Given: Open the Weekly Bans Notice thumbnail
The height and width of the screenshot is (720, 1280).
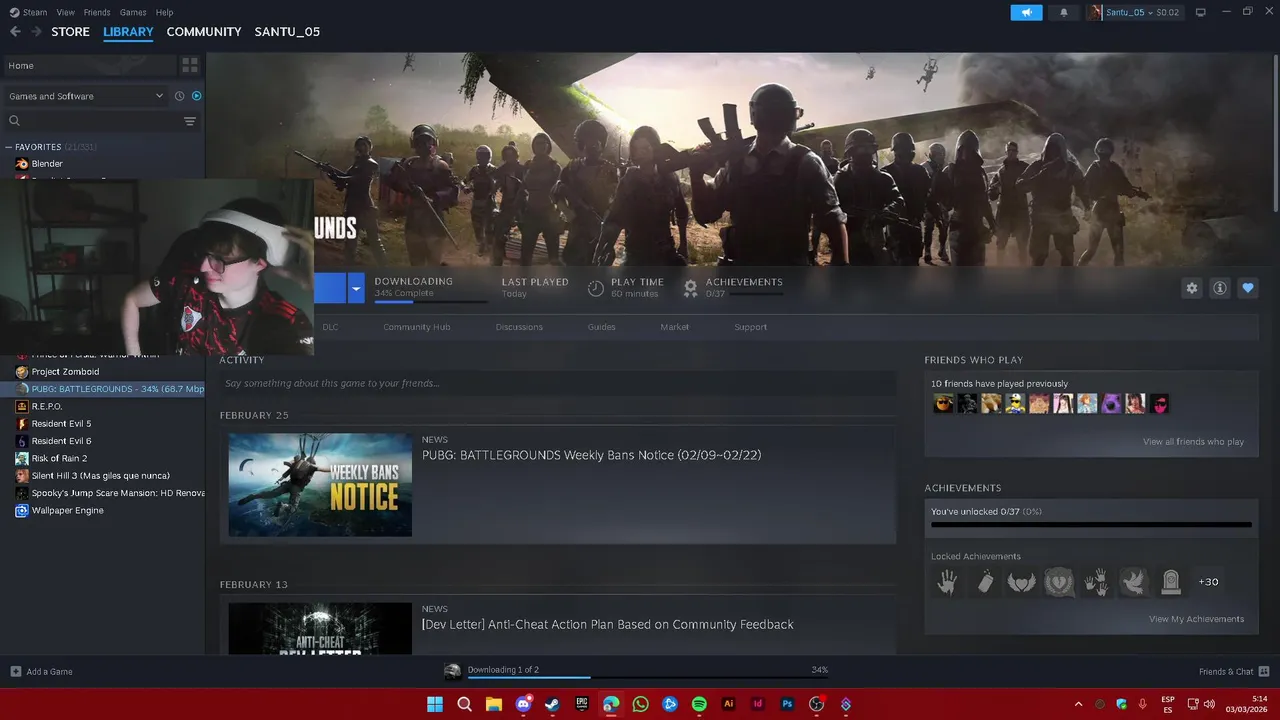Looking at the screenshot, I should point(320,485).
